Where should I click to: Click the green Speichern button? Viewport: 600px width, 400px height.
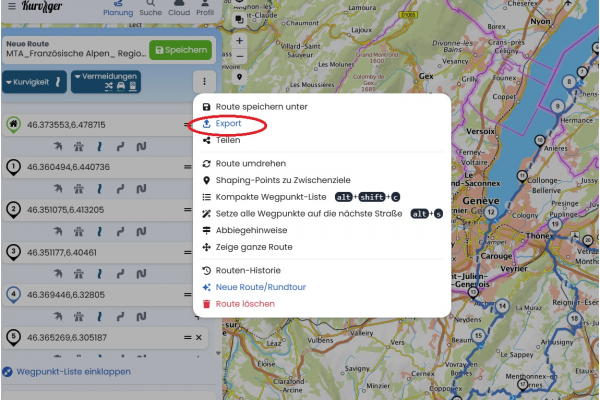coord(180,50)
